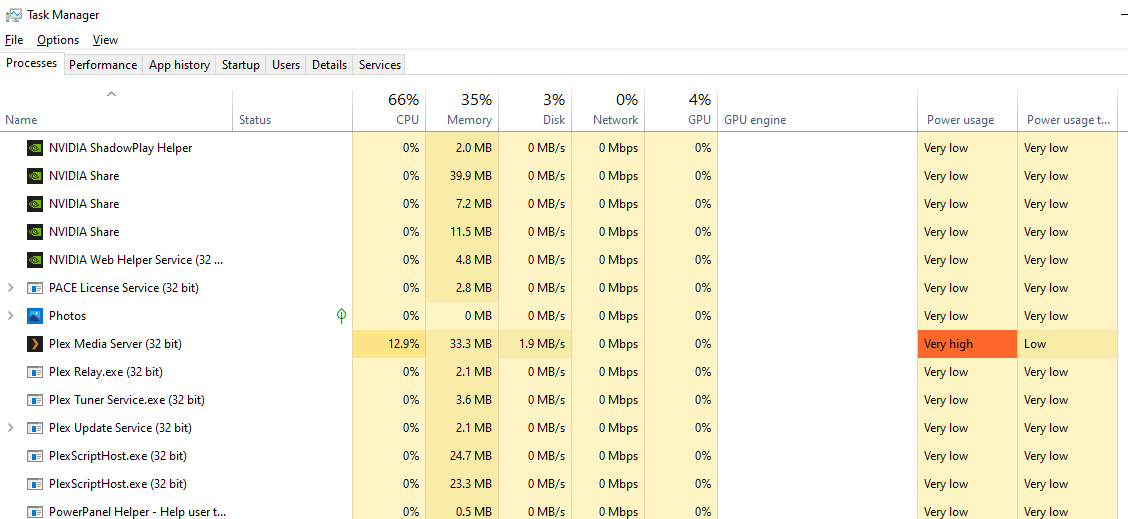Open the Options menu

pyautogui.click(x=58, y=40)
